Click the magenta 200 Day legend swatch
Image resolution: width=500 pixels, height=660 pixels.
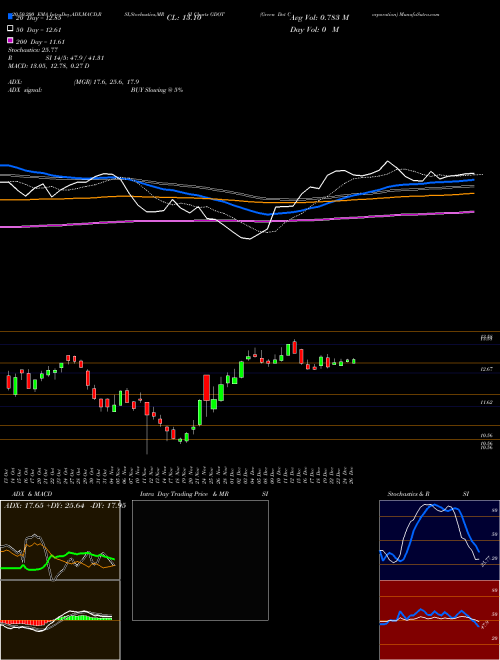click(10, 40)
